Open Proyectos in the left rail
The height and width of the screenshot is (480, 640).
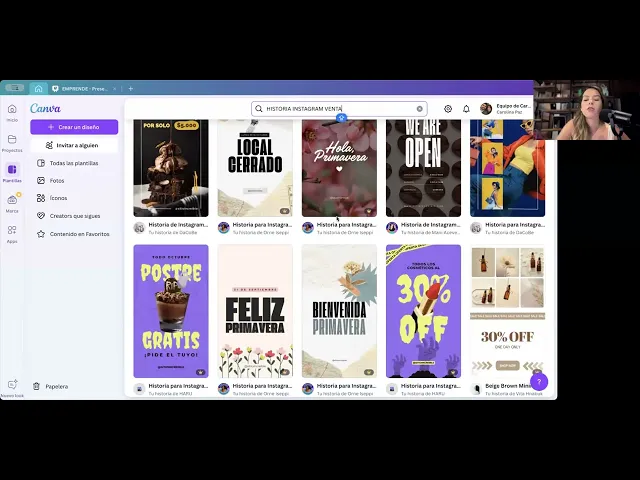pos(12,143)
